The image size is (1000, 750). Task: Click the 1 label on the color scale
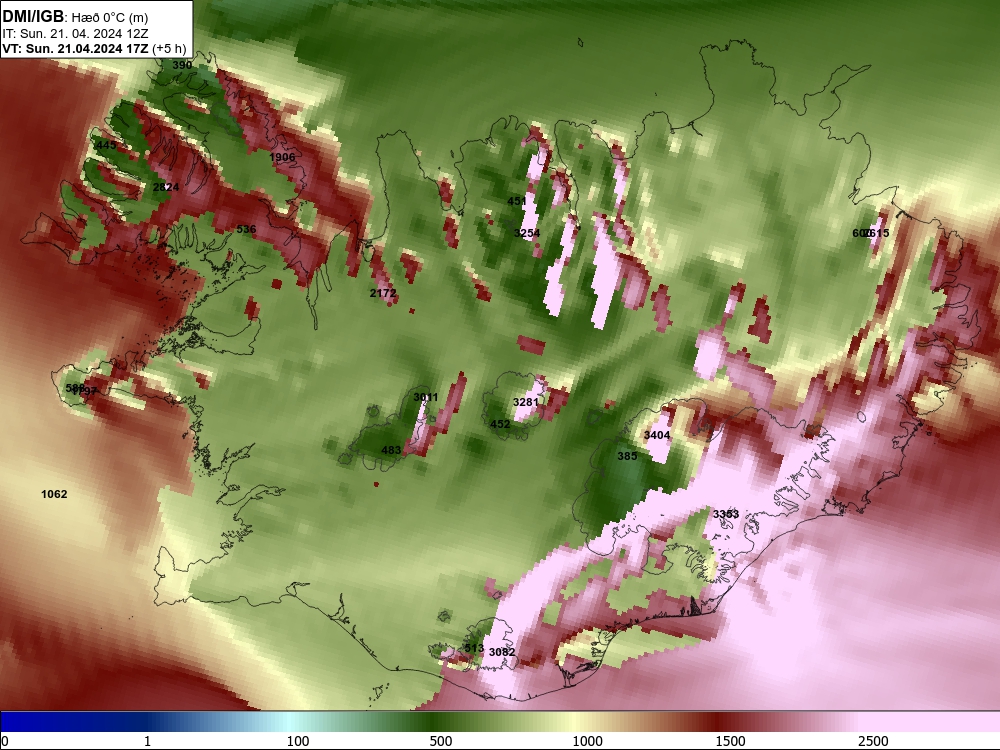point(147,741)
